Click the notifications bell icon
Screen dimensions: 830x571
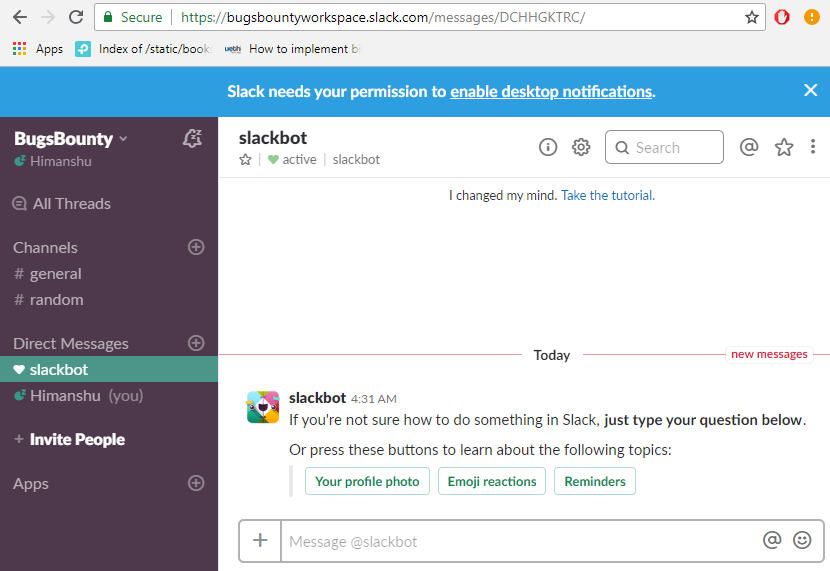pos(193,139)
